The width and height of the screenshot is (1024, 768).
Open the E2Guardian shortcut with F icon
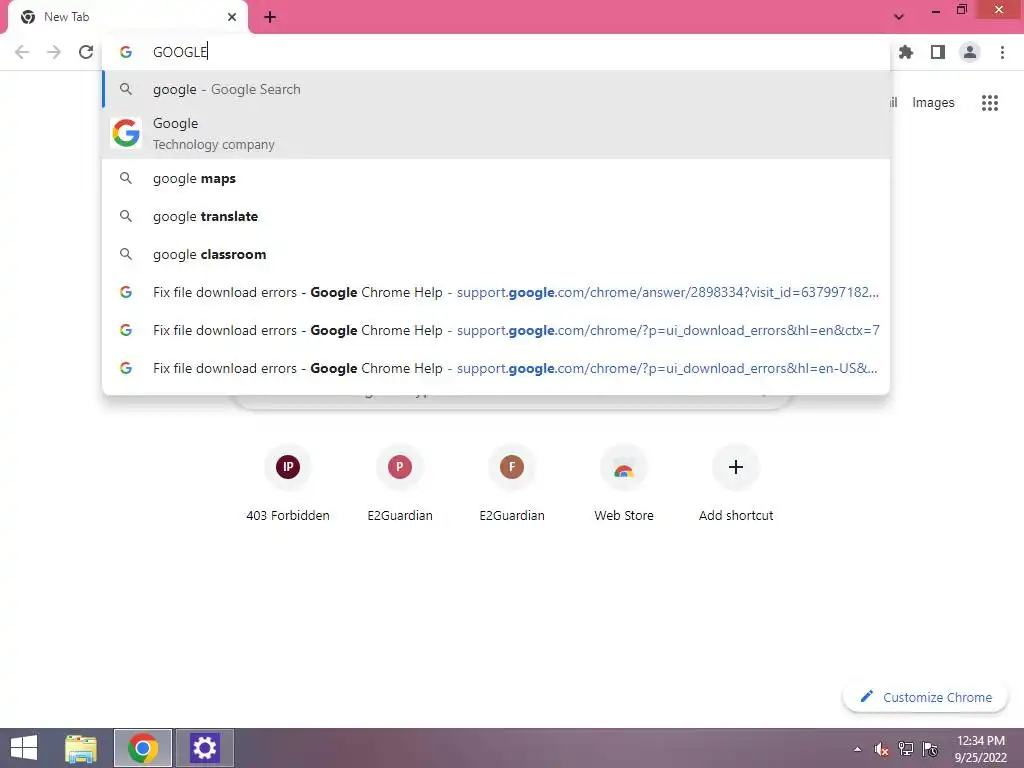coord(512,483)
